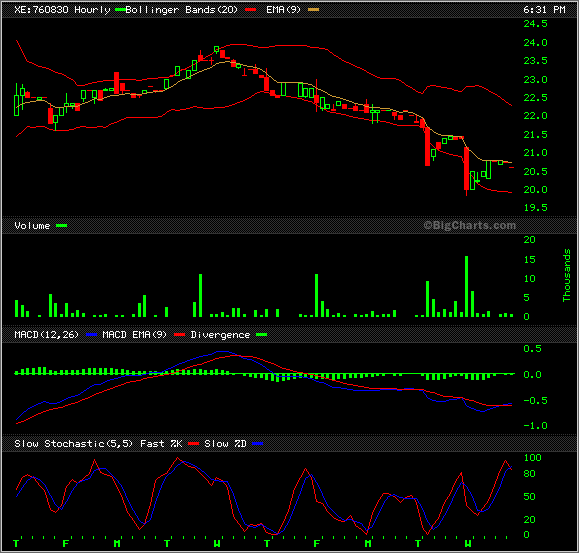Screen dimensions: 579x553
Task: Click the 24.0 price axis label
Action: (x=535, y=43)
